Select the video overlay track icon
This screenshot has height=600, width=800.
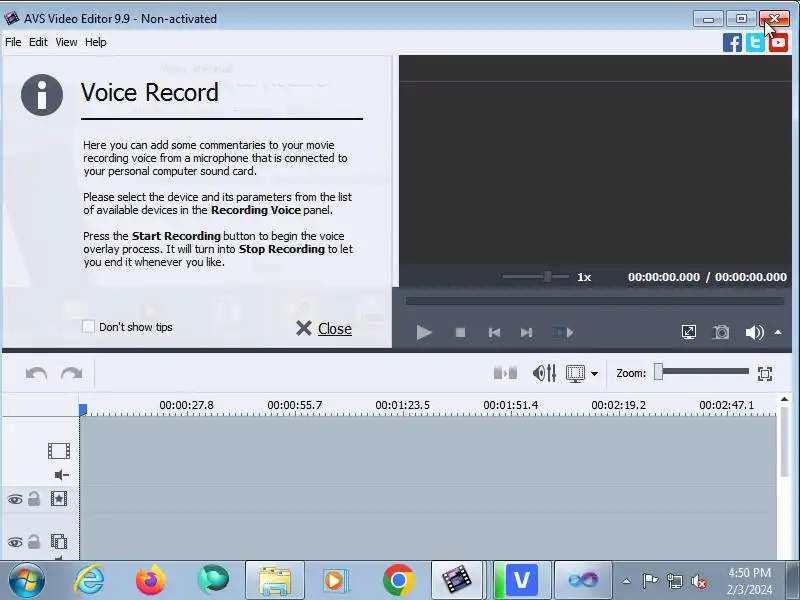click(x=59, y=541)
